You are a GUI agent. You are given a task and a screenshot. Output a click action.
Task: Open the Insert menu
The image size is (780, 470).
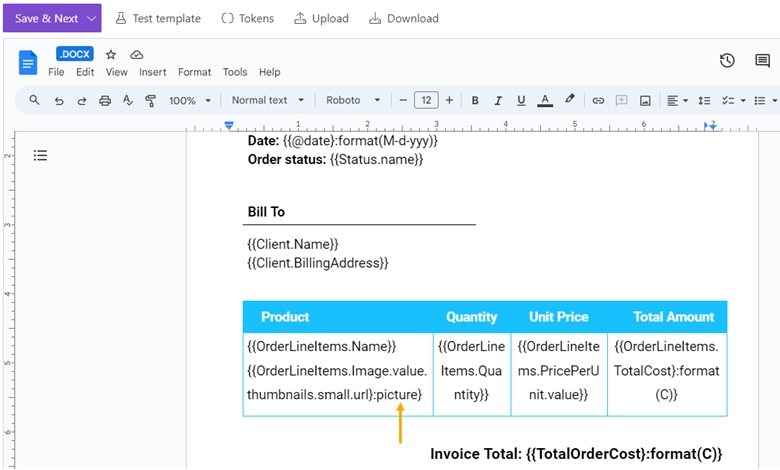(153, 72)
